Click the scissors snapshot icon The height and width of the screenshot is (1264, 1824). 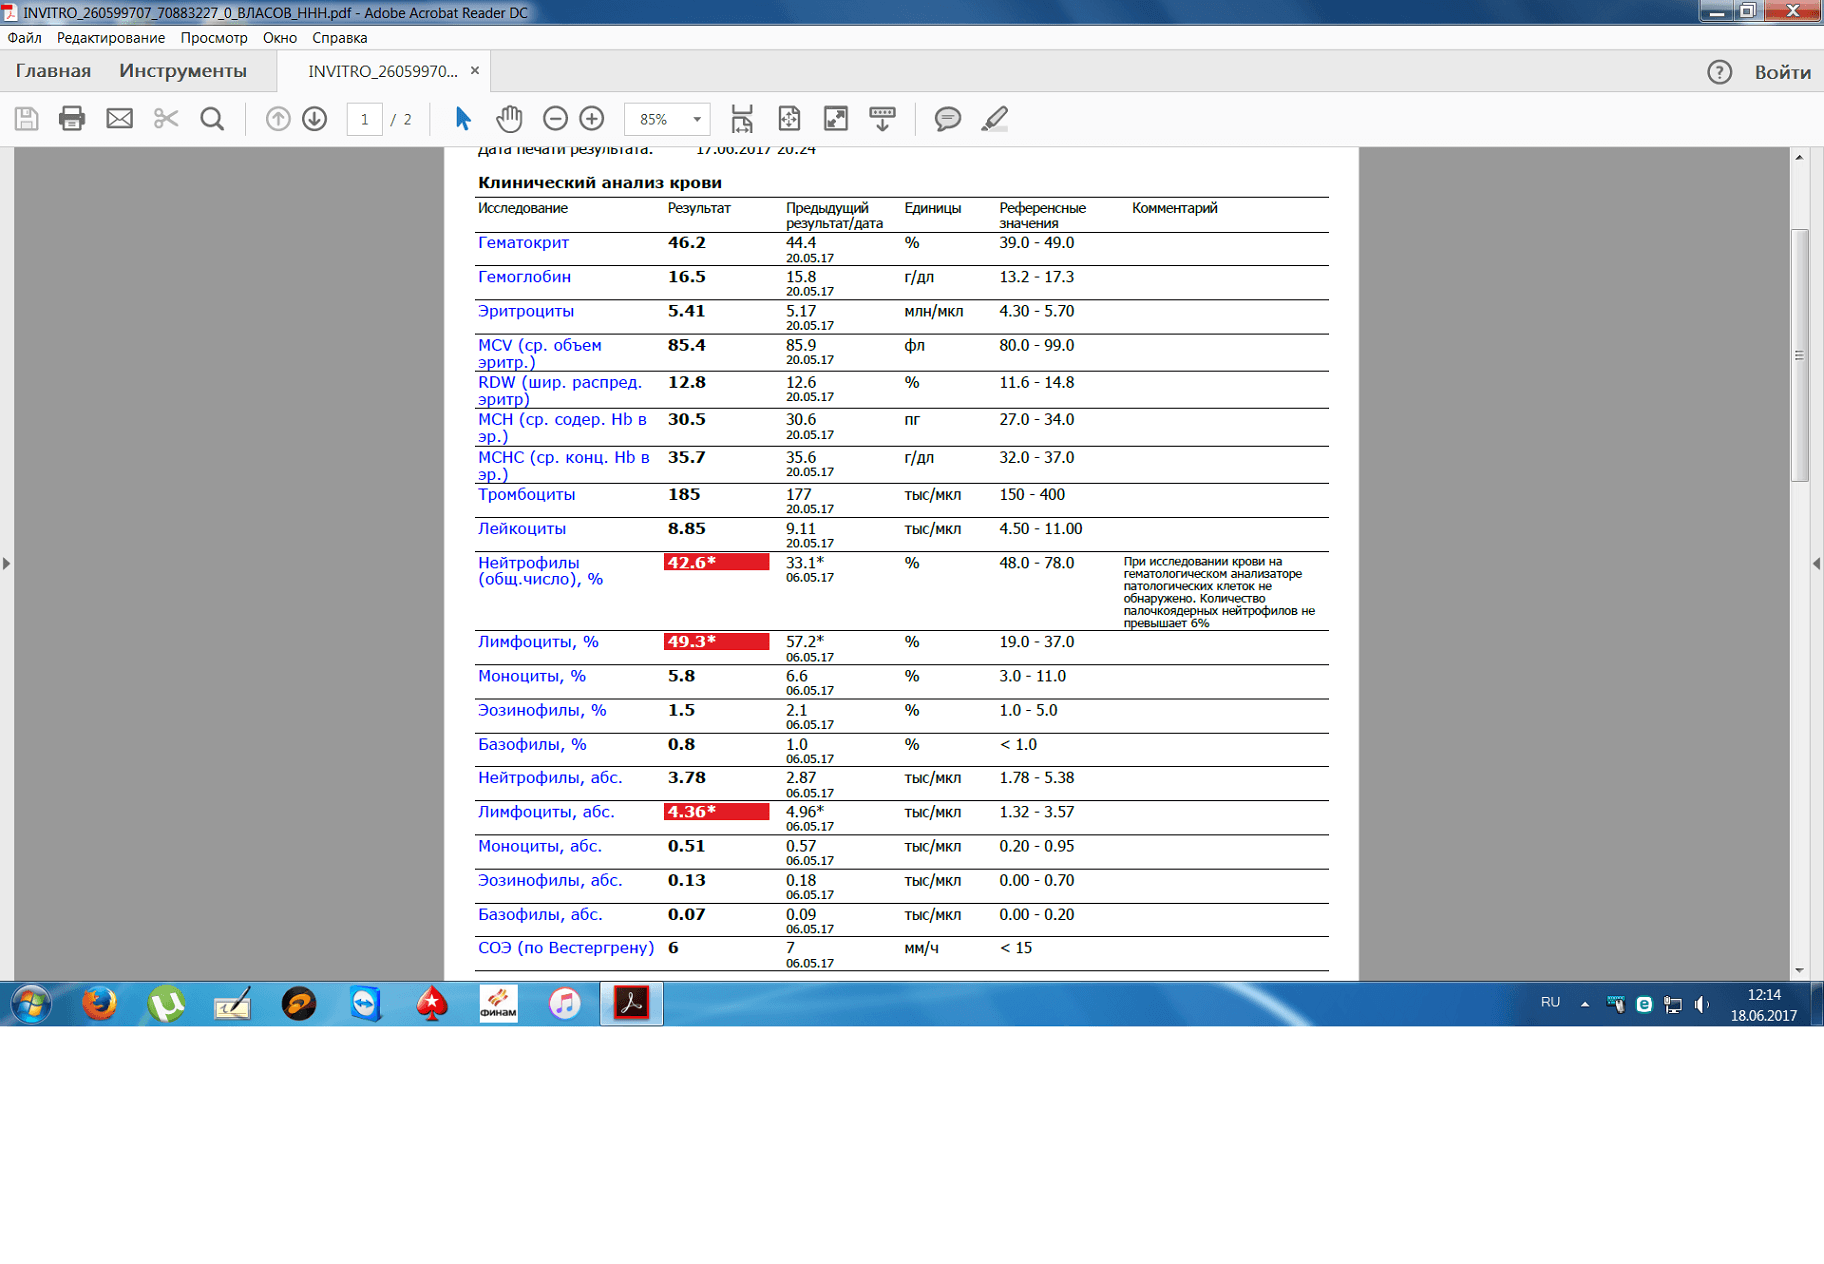166,119
